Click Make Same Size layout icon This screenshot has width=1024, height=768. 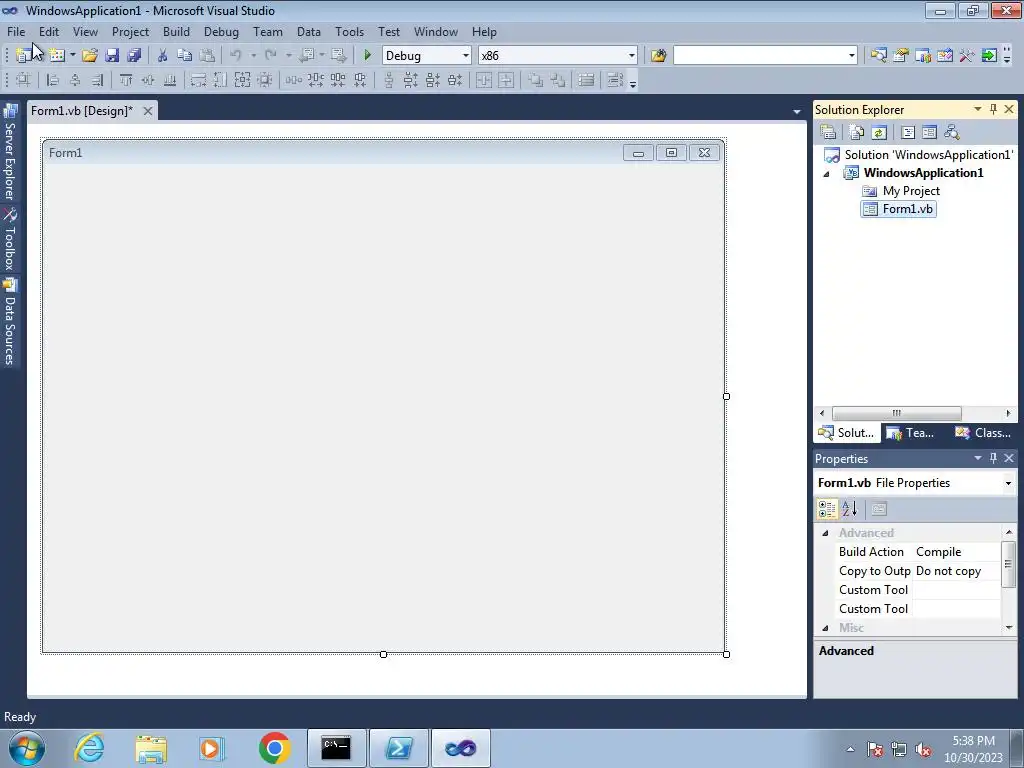242,80
